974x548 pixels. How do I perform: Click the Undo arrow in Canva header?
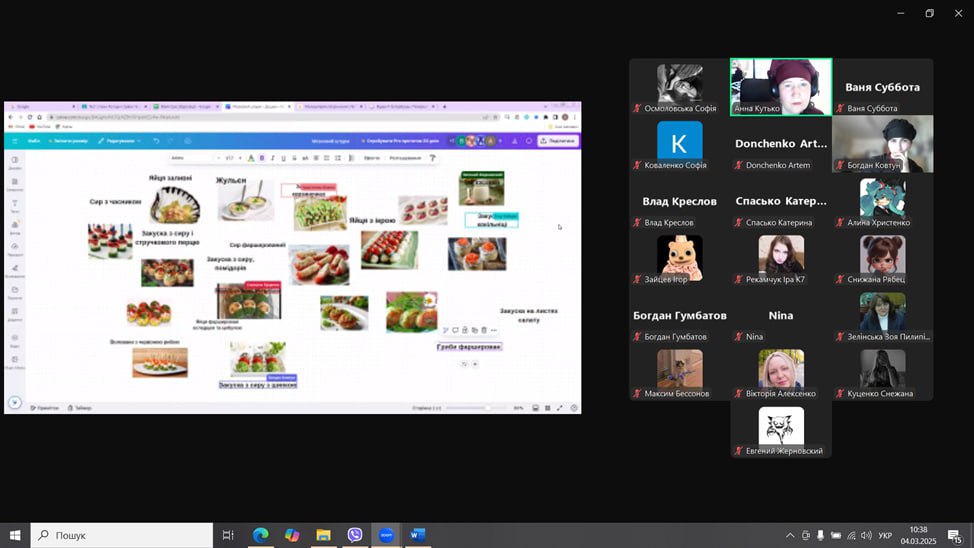[156, 141]
